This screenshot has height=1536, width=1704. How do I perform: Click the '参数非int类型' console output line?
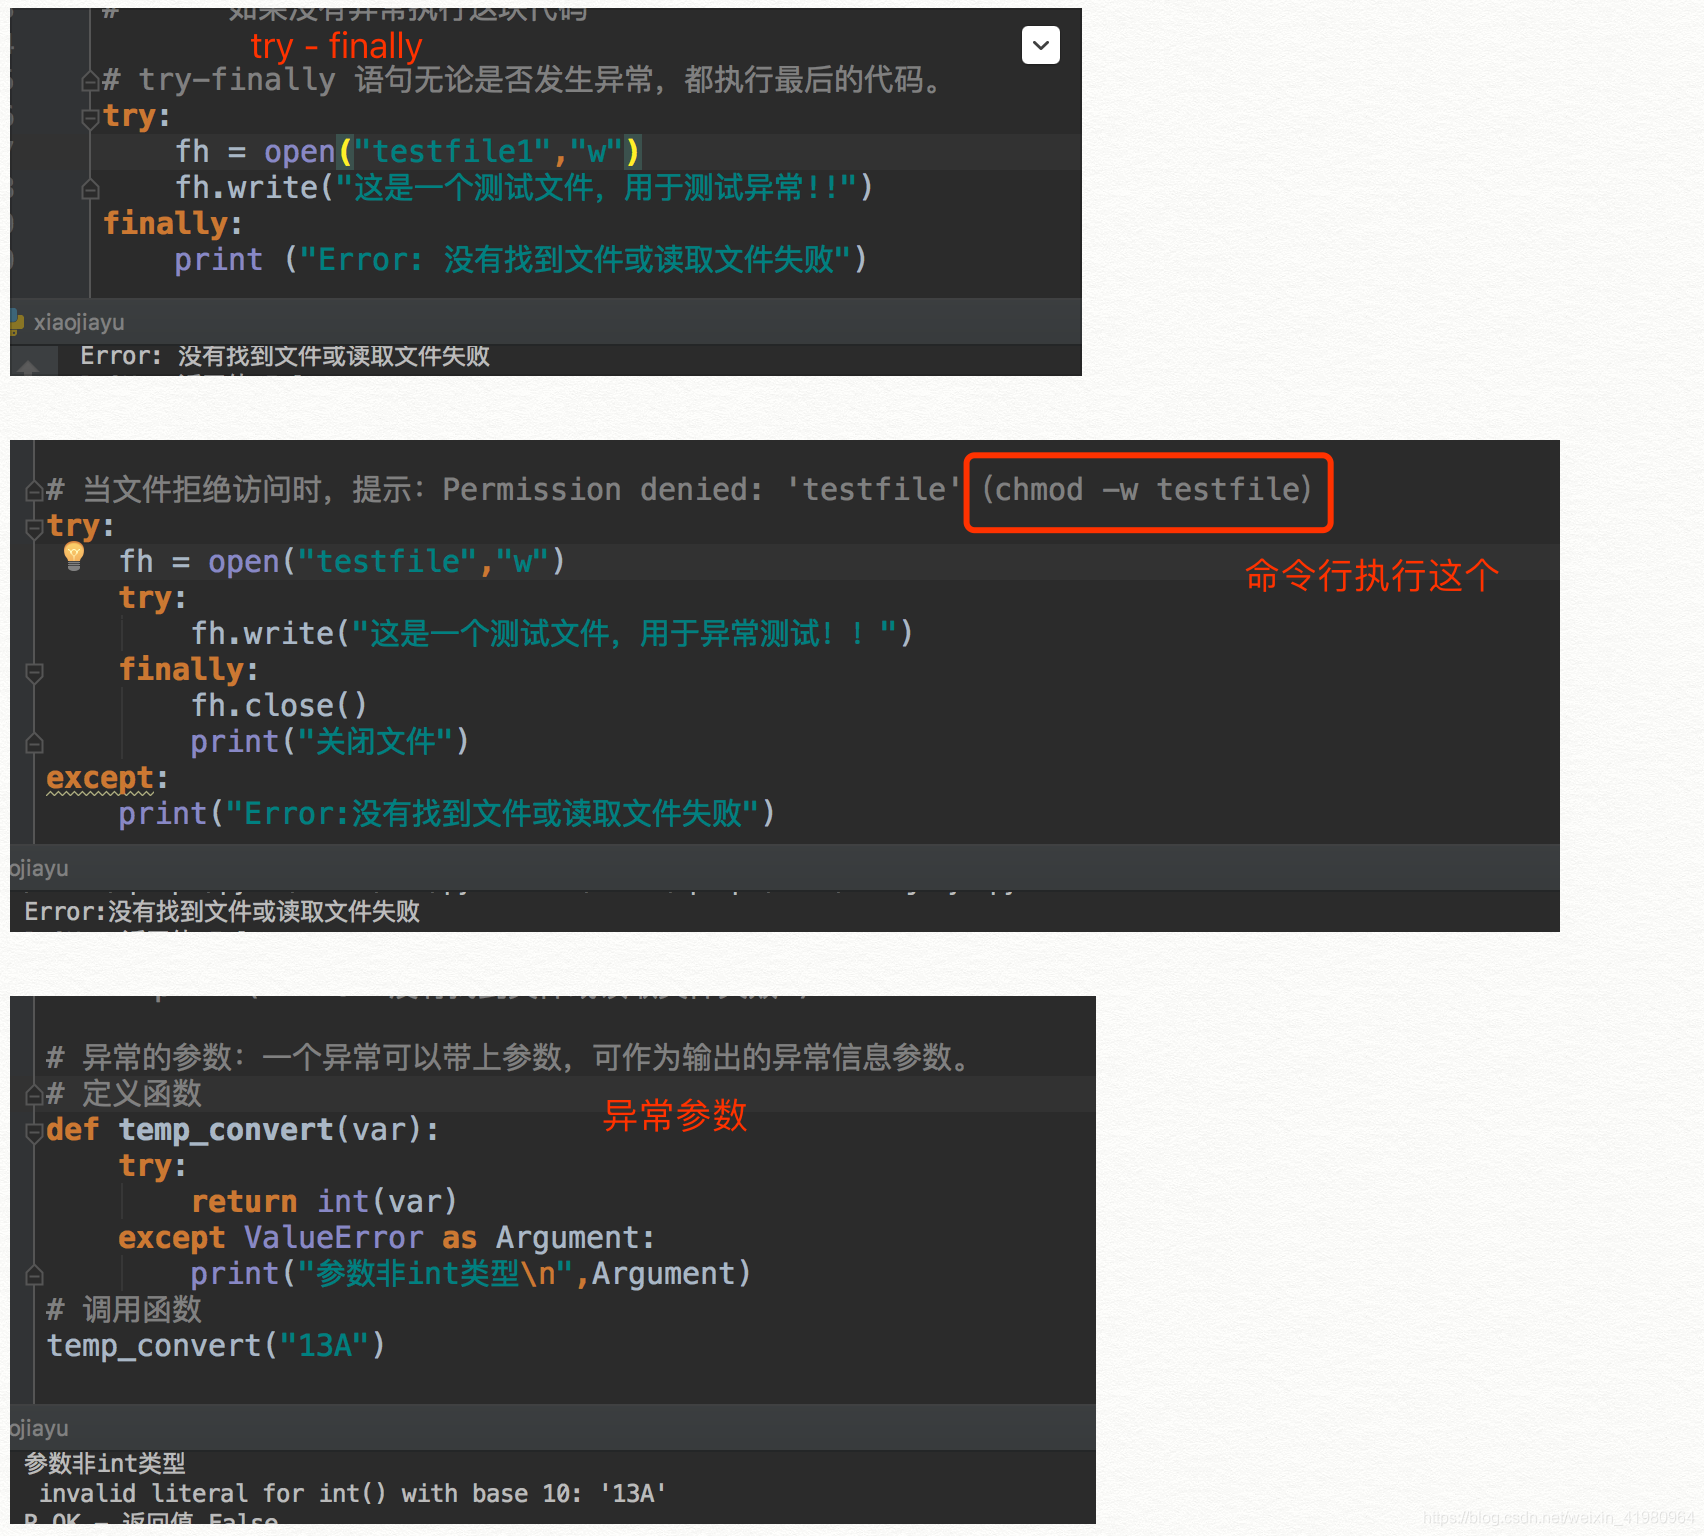[x=105, y=1463]
